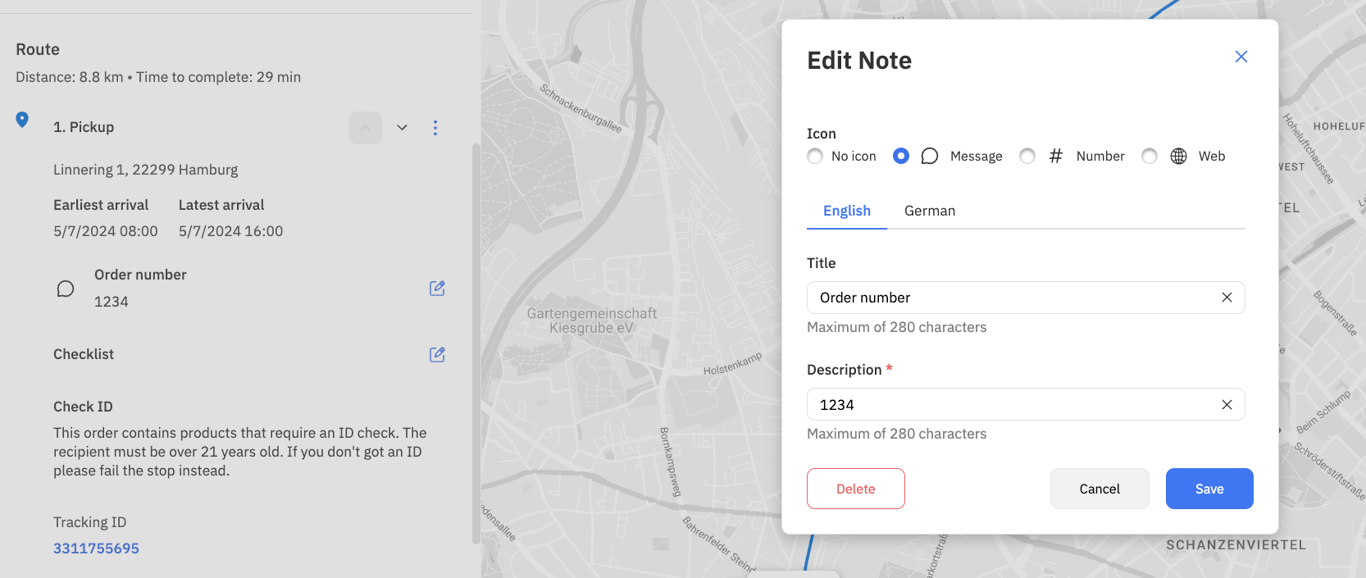Close the Edit Note dialog
This screenshot has width=1366, height=578.
pyautogui.click(x=1241, y=57)
